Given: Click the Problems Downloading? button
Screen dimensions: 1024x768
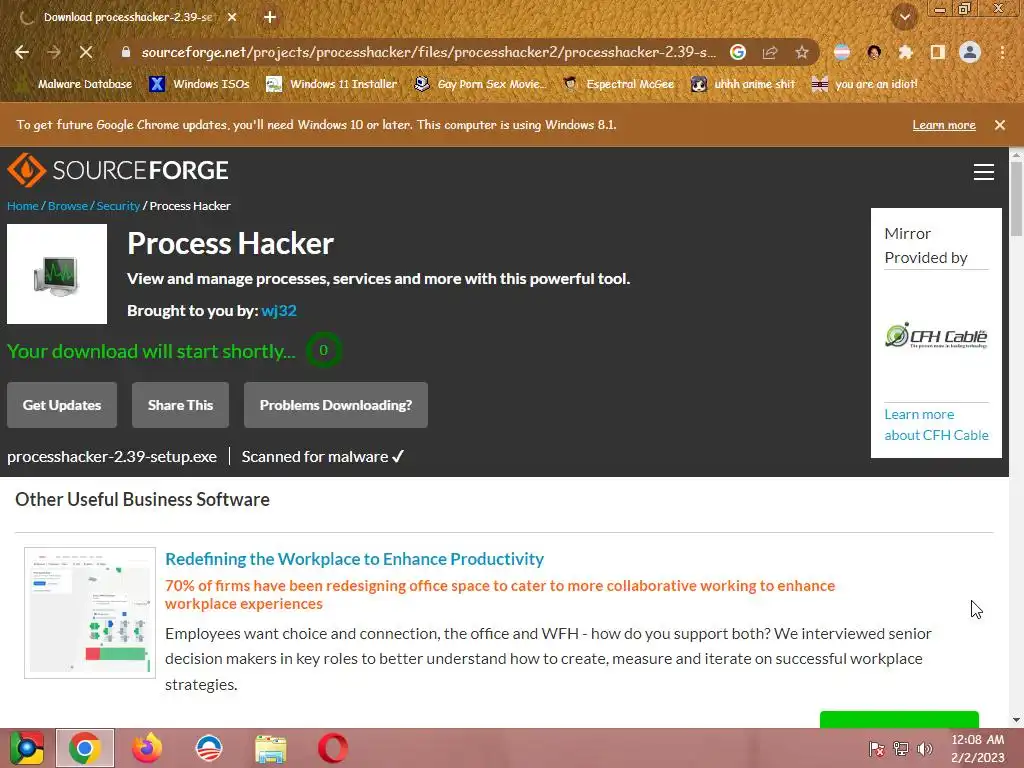Looking at the screenshot, I should point(336,405).
